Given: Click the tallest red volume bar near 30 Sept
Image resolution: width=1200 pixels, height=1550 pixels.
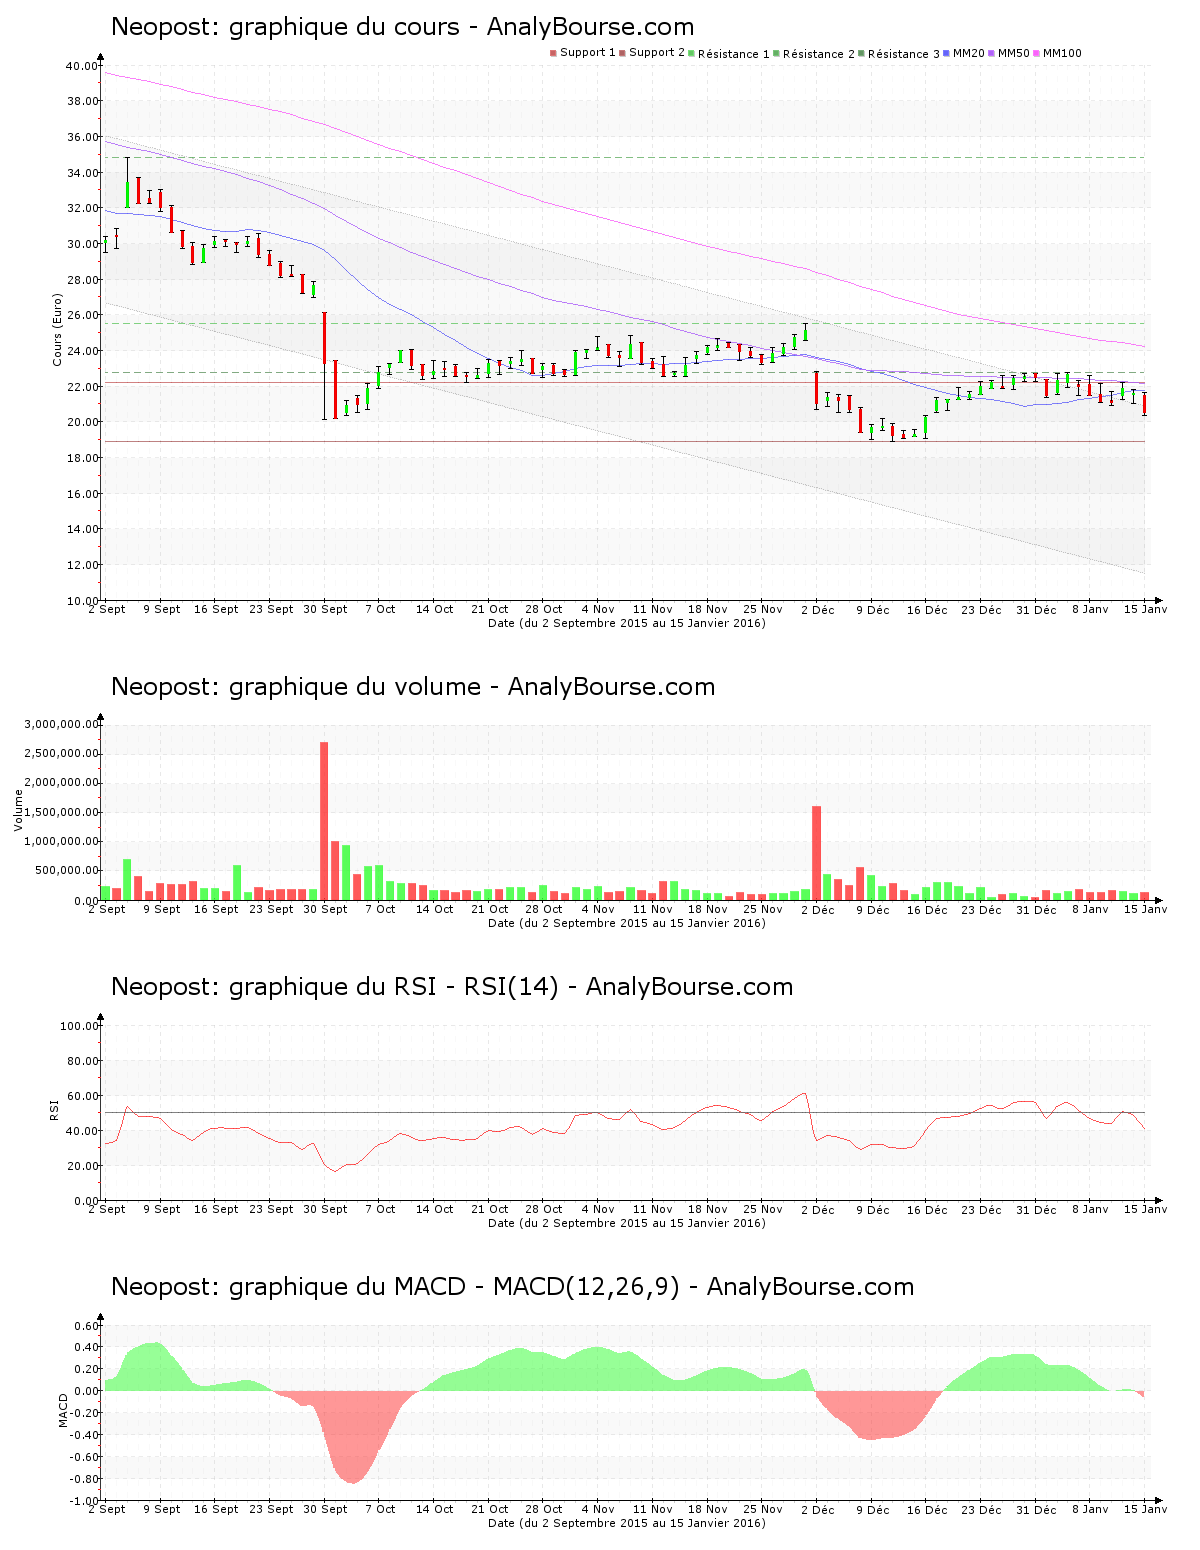Looking at the screenshot, I should point(324,821).
